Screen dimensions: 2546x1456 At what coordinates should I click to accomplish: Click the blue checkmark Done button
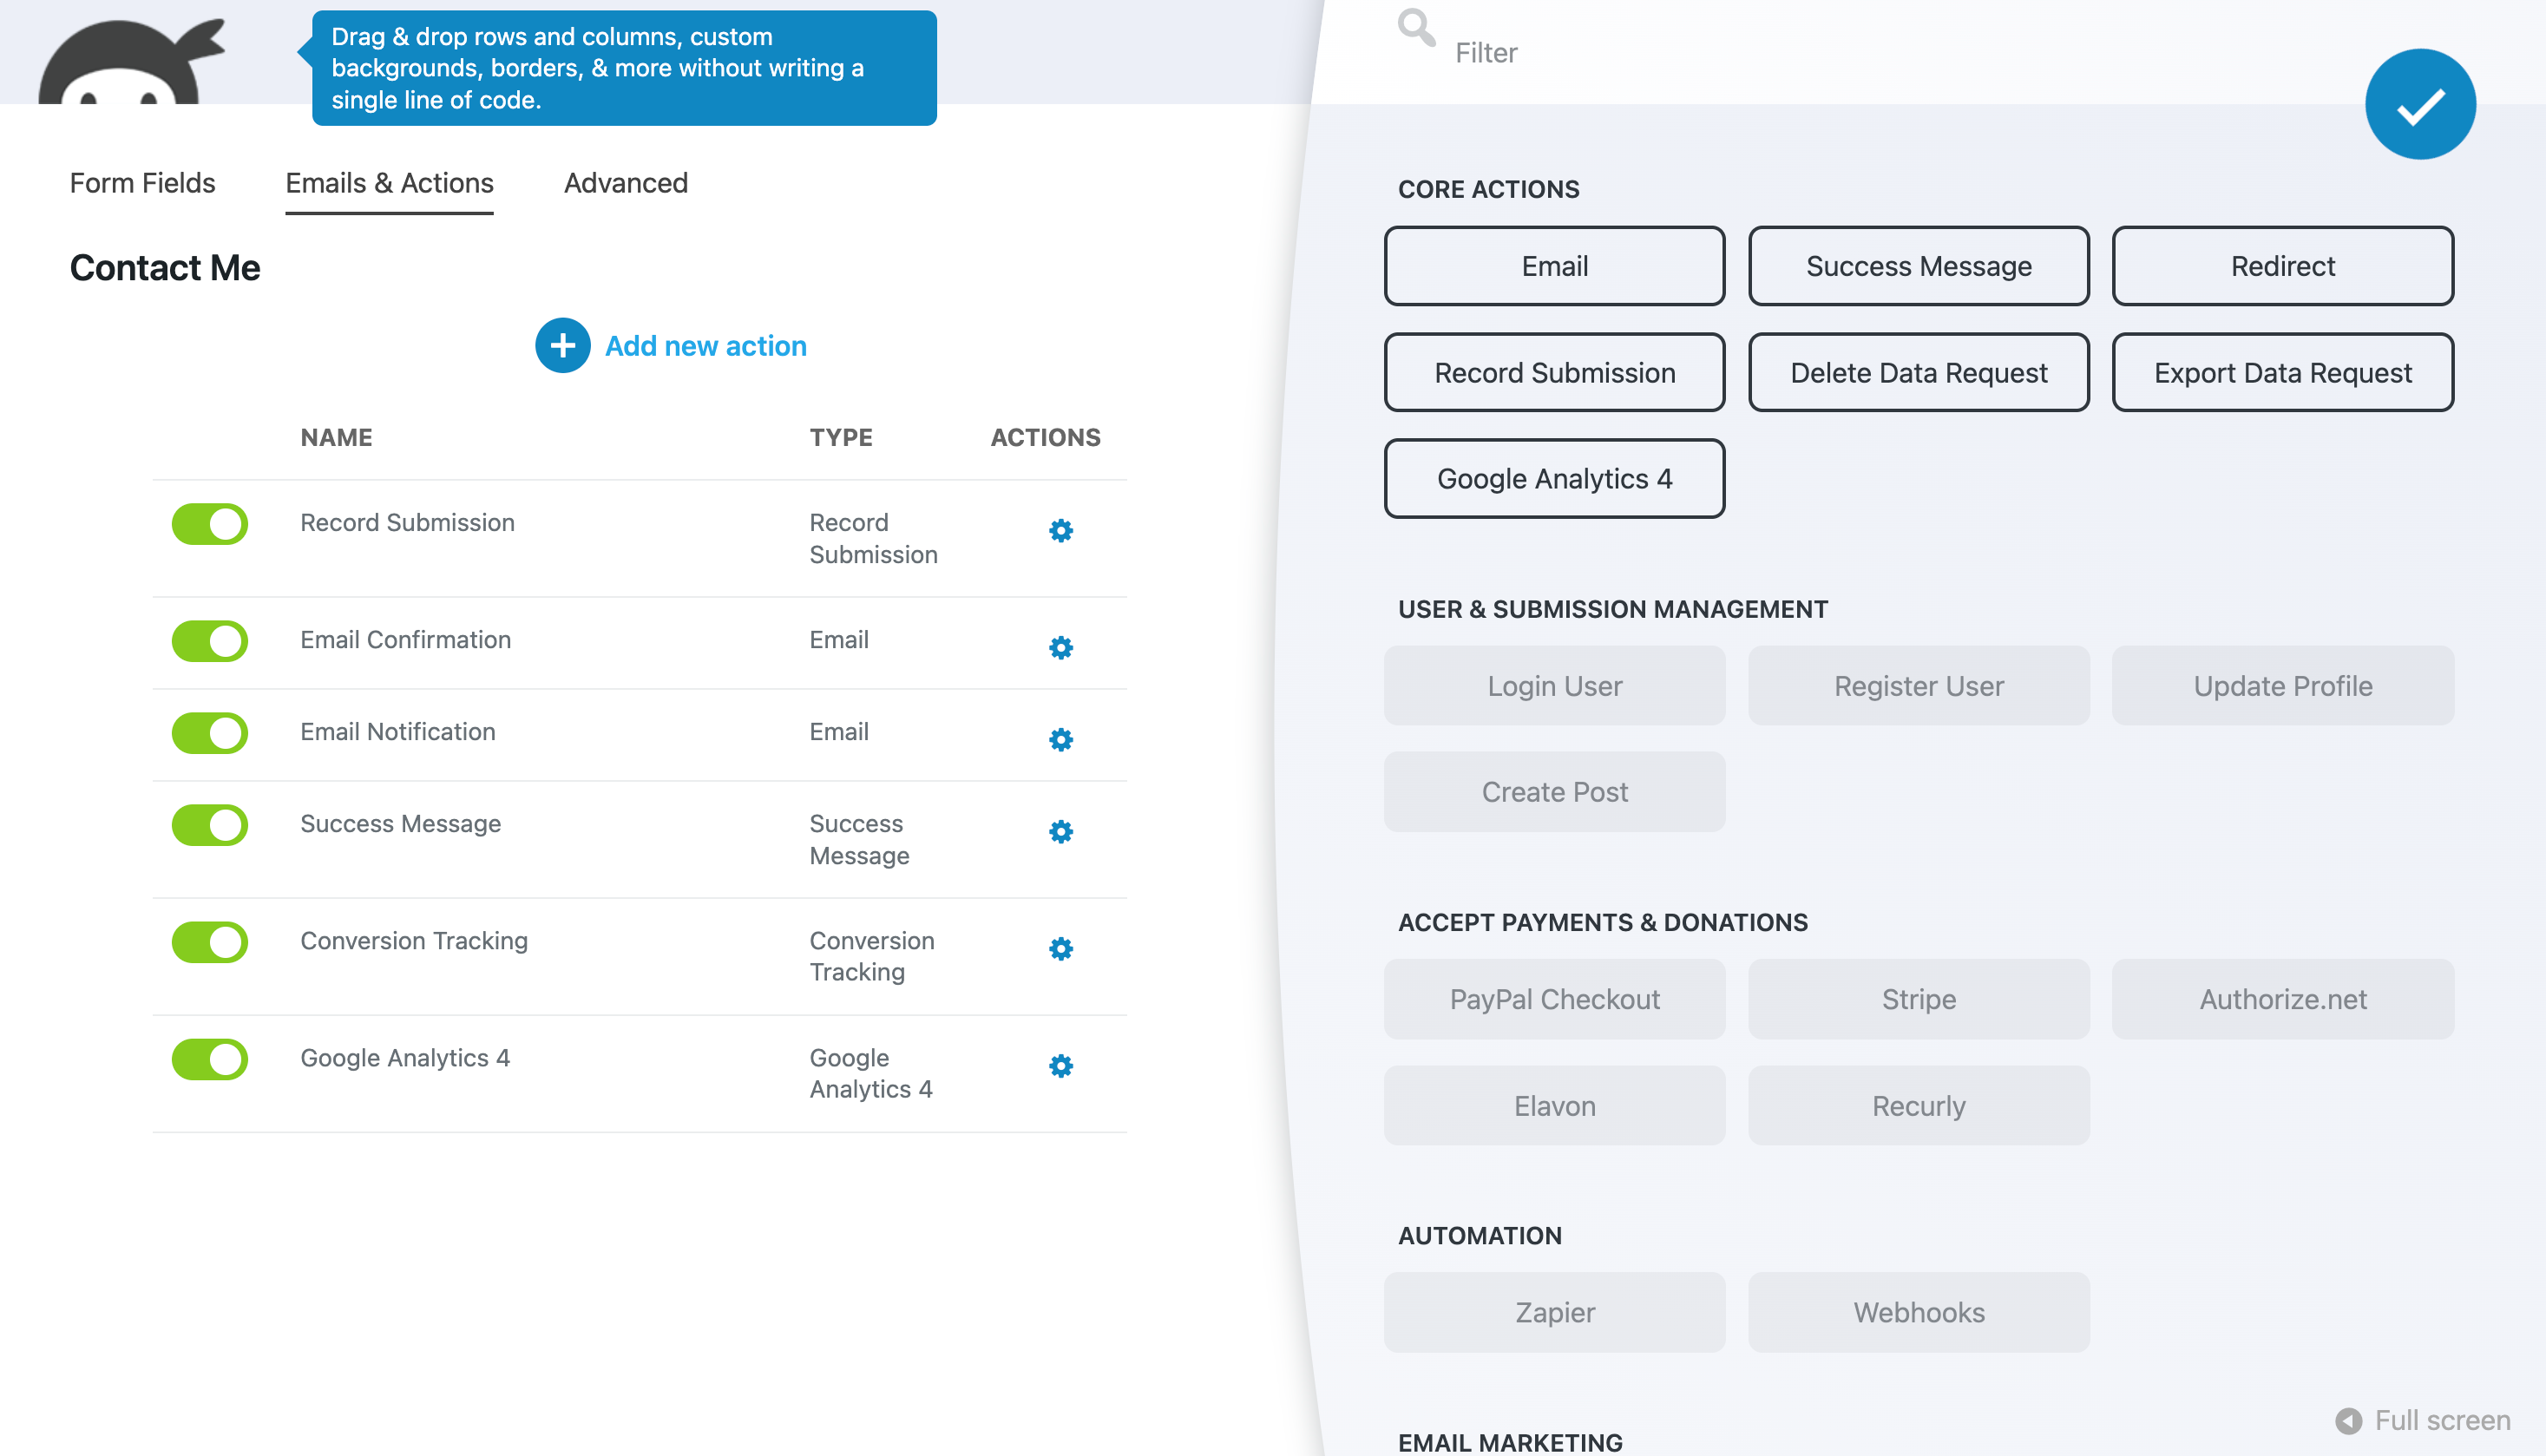pyautogui.click(x=2420, y=104)
